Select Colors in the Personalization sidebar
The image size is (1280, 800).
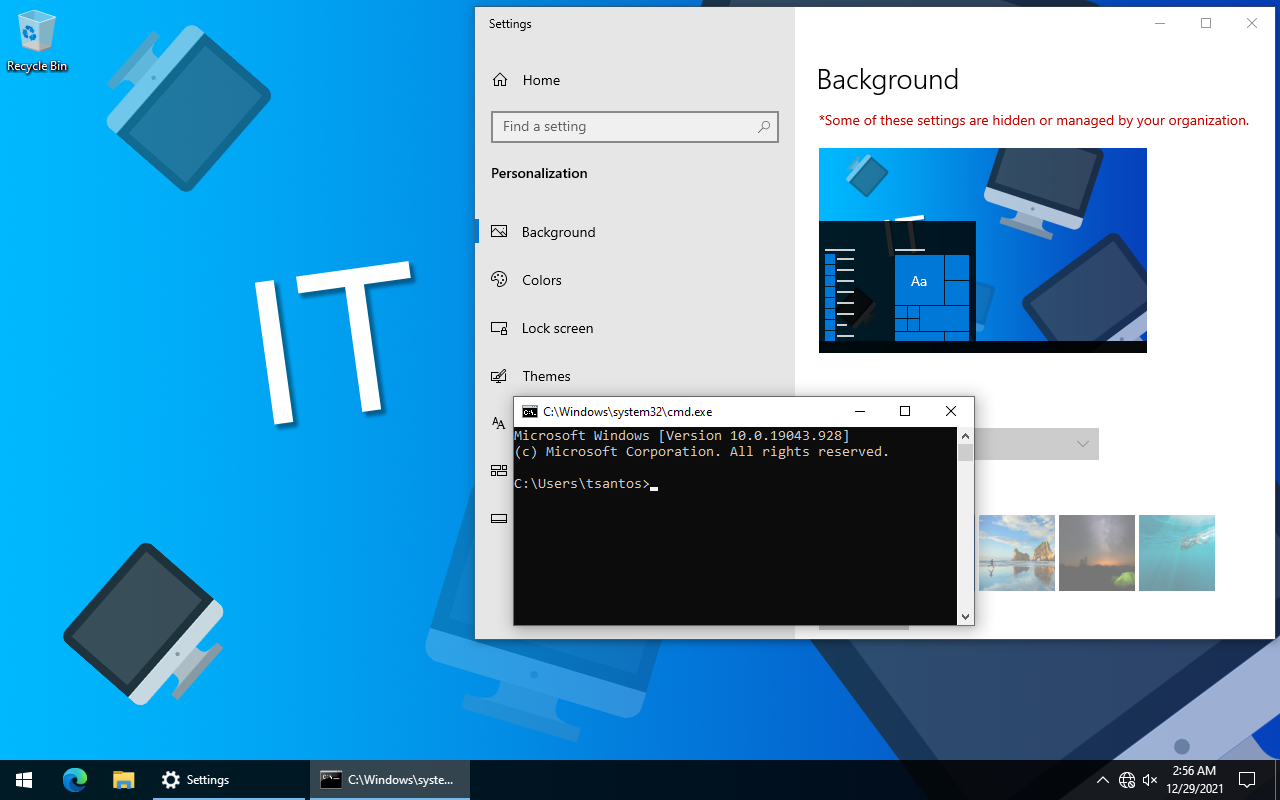[x=541, y=280]
